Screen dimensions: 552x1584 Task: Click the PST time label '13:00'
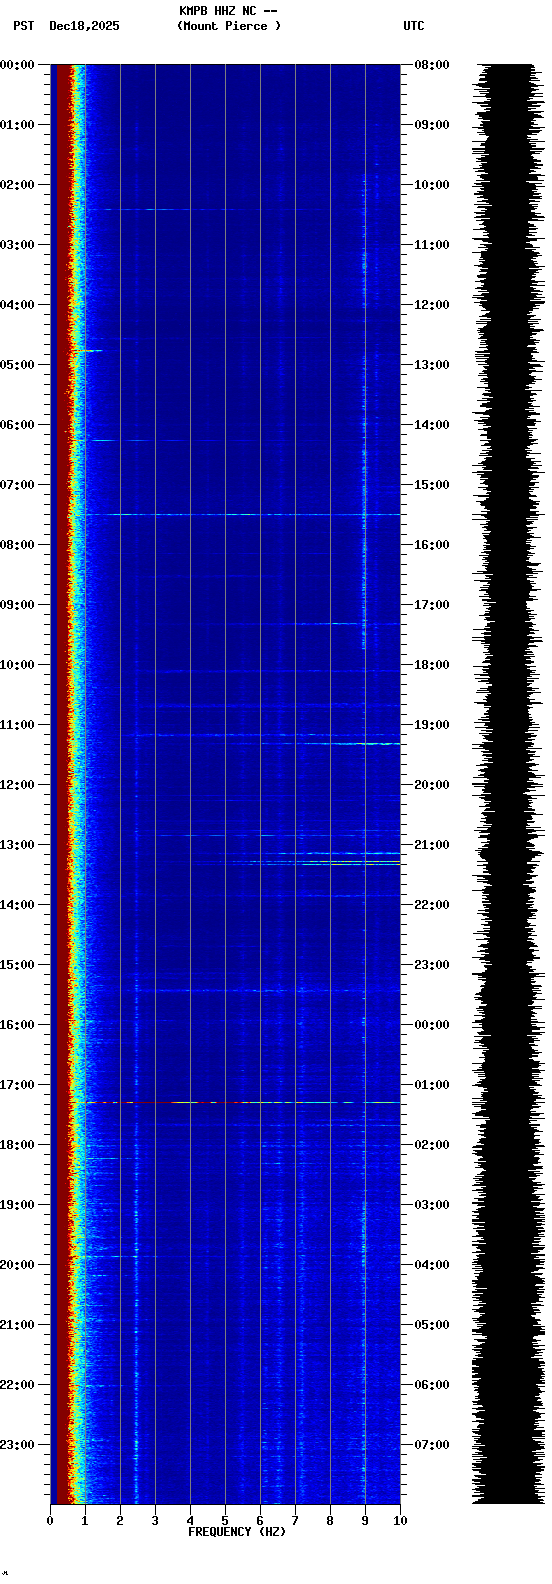[17, 845]
